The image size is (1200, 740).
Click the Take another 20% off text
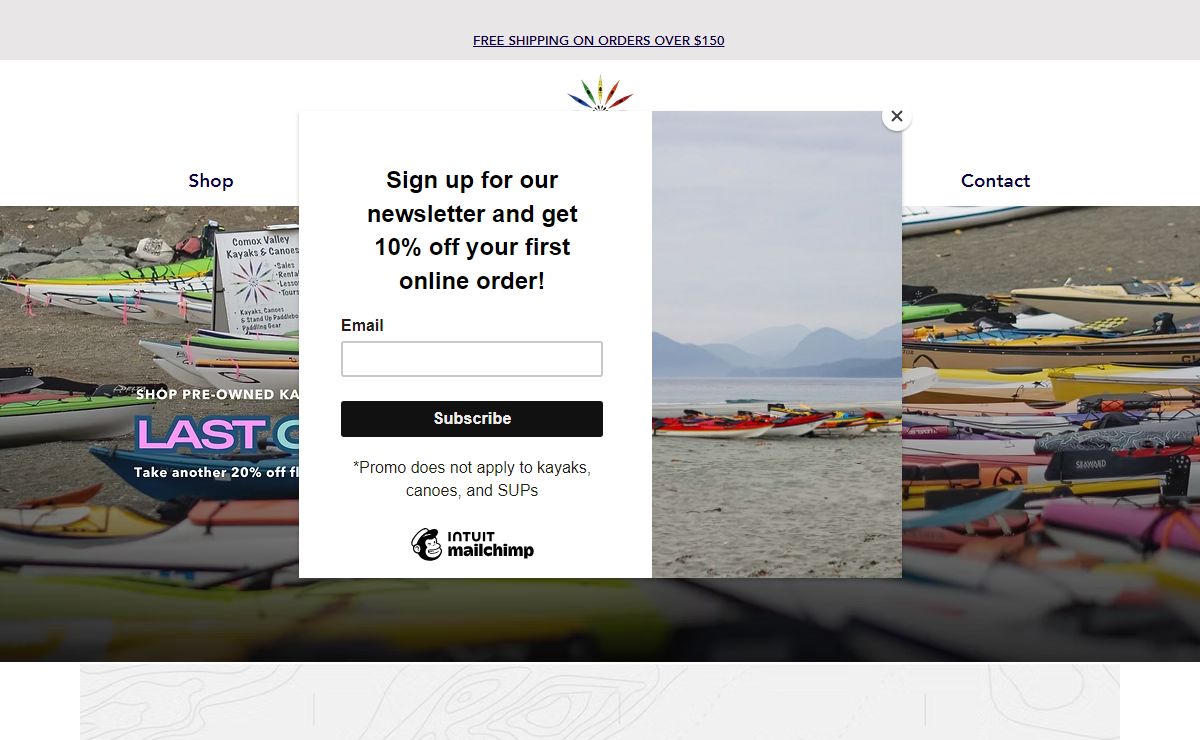(217, 472)
